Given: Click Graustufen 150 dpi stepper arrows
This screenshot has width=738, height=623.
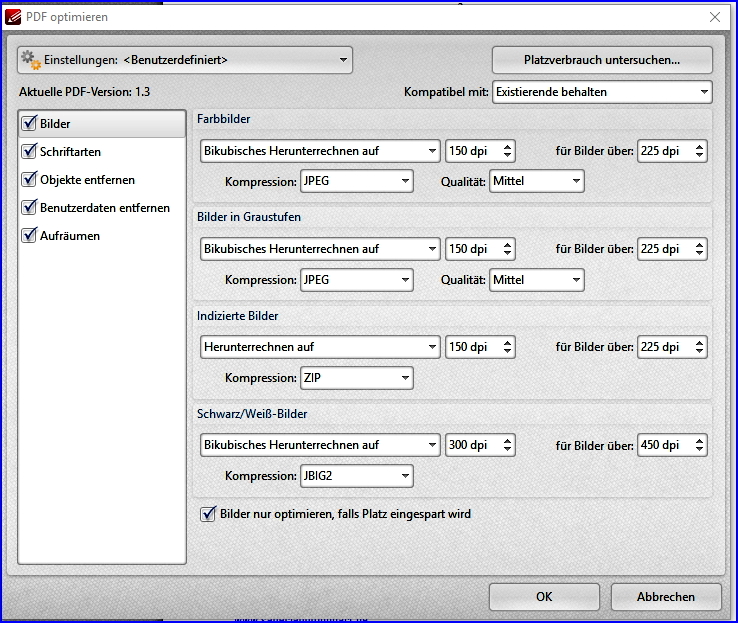Looking at the screenshot, I should pyautogui.click(x=507, y=249).
